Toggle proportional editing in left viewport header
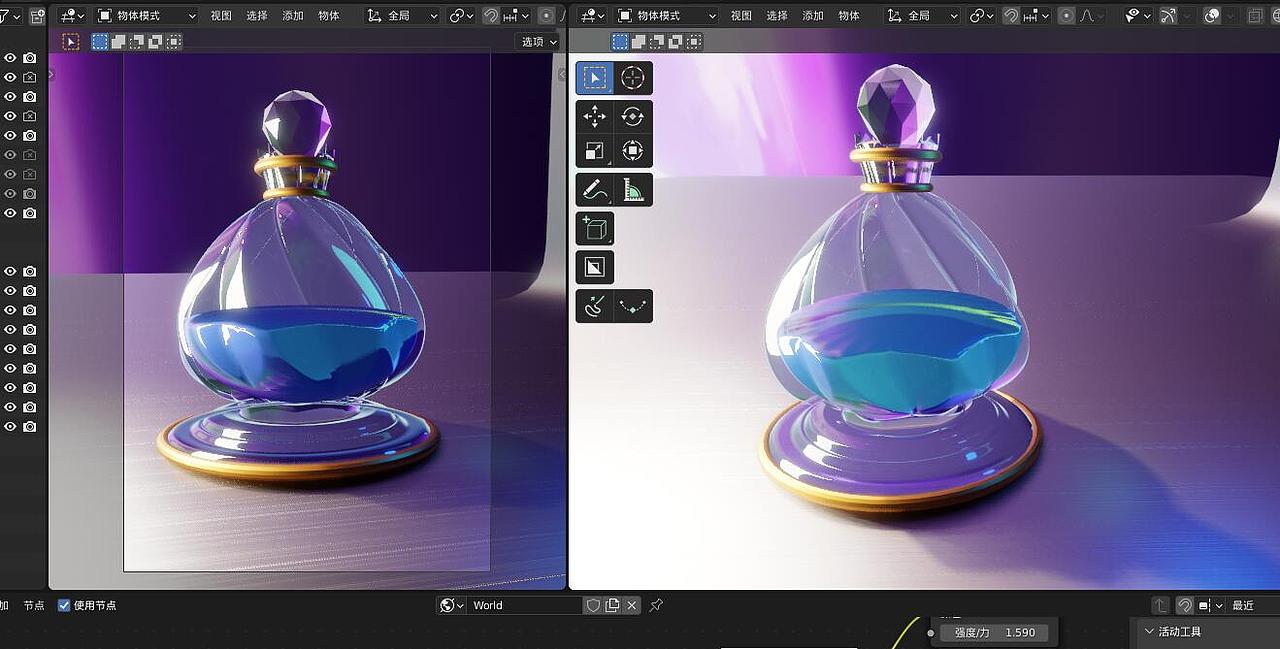This screenshot has height=649, width=1280. [x=546, y=16]
